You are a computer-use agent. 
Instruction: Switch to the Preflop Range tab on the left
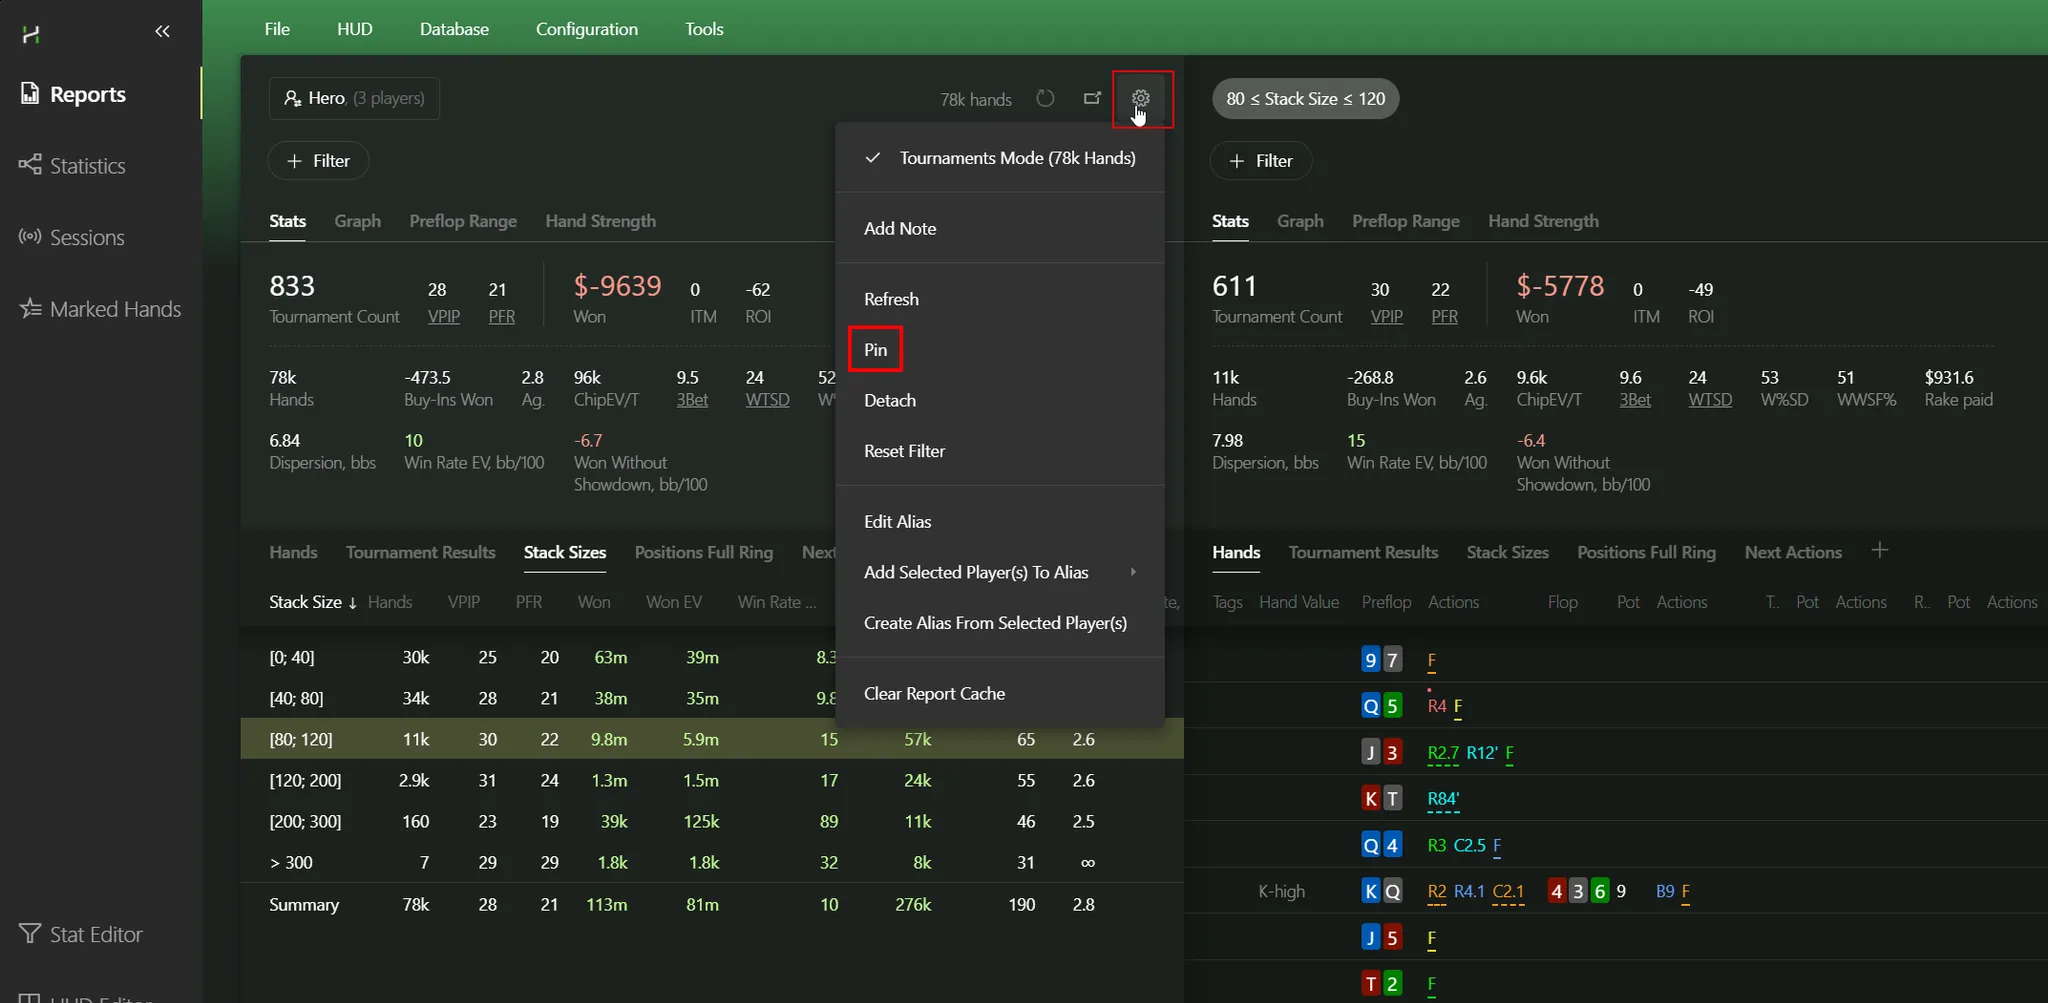coord(462,221)
